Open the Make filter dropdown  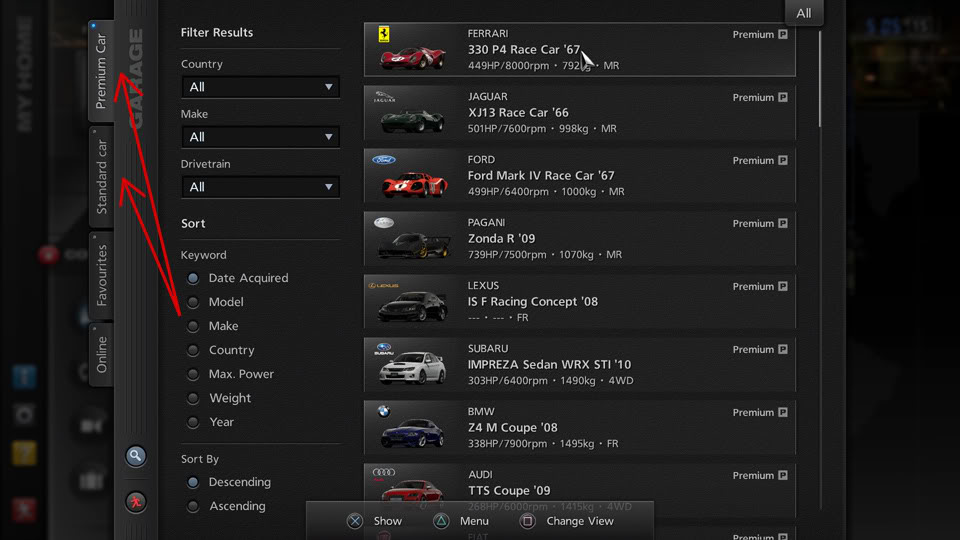pyautogui.click(x=260, y=137)
